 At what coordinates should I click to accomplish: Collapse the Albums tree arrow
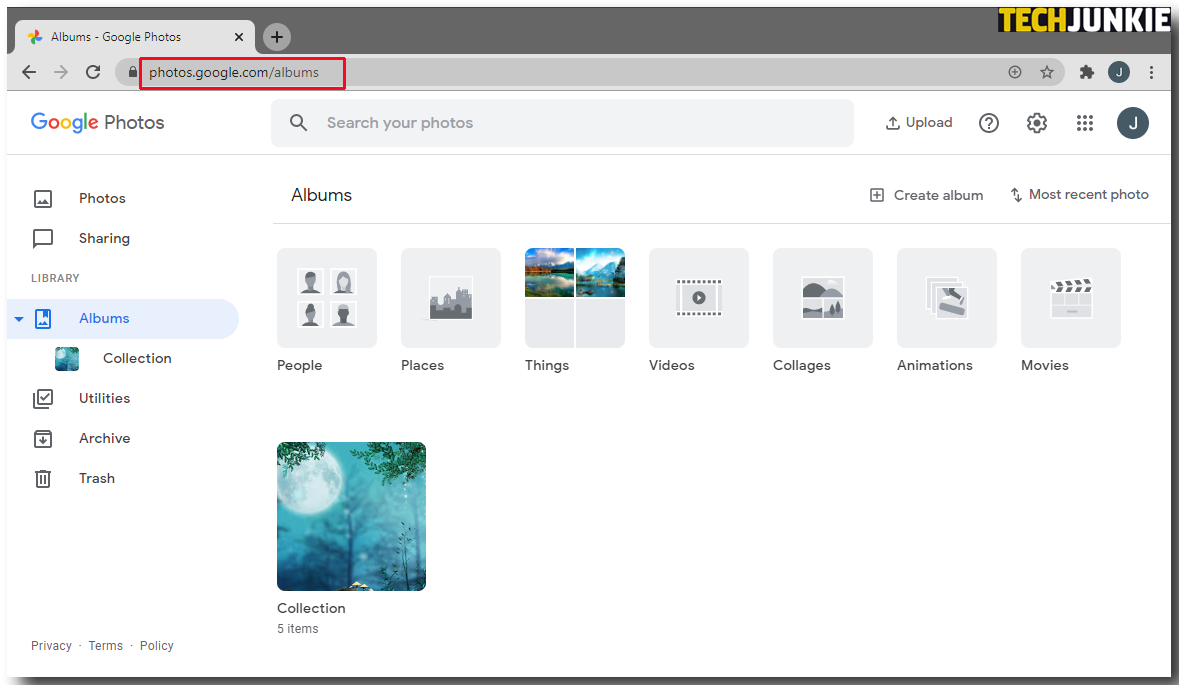point(19,319)
